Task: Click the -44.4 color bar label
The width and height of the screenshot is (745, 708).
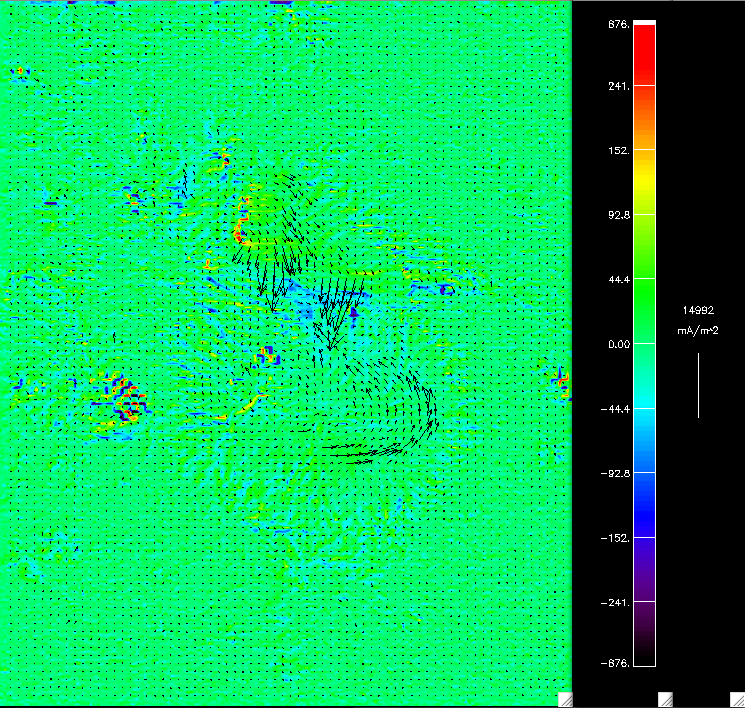Action: [x=616, y=409]
